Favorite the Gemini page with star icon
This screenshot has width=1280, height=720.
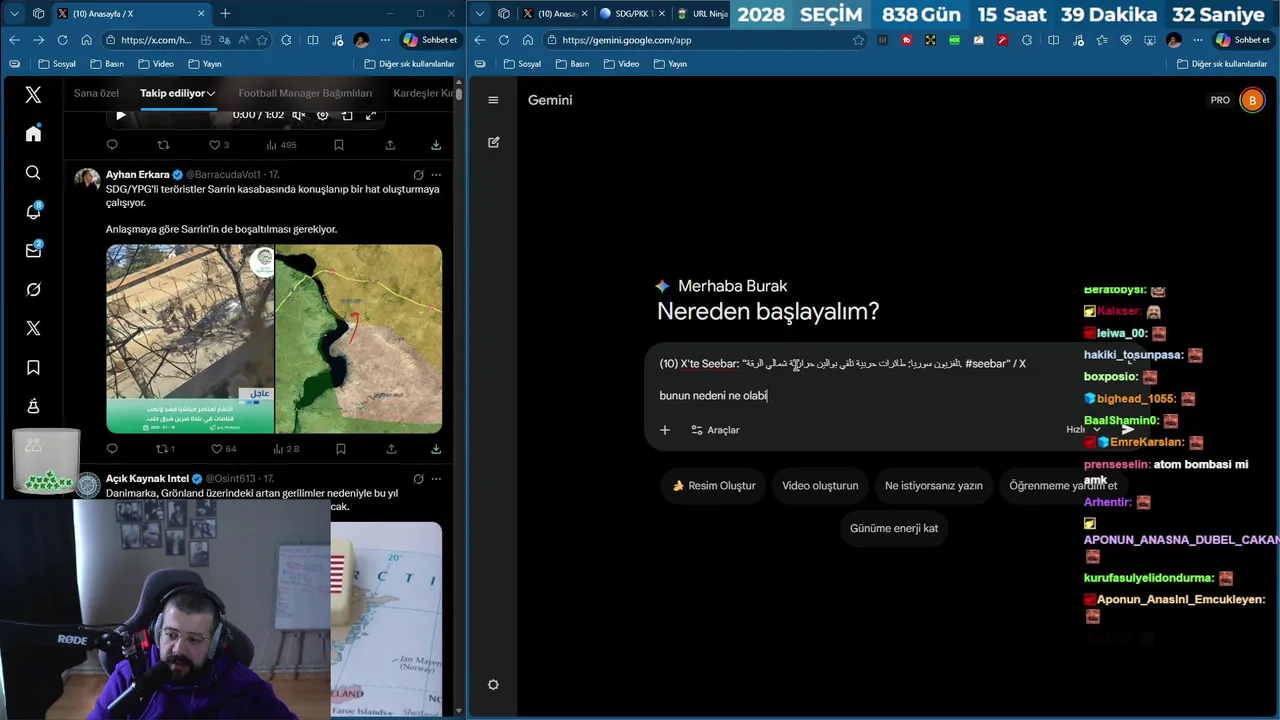(x=858, y=40)
